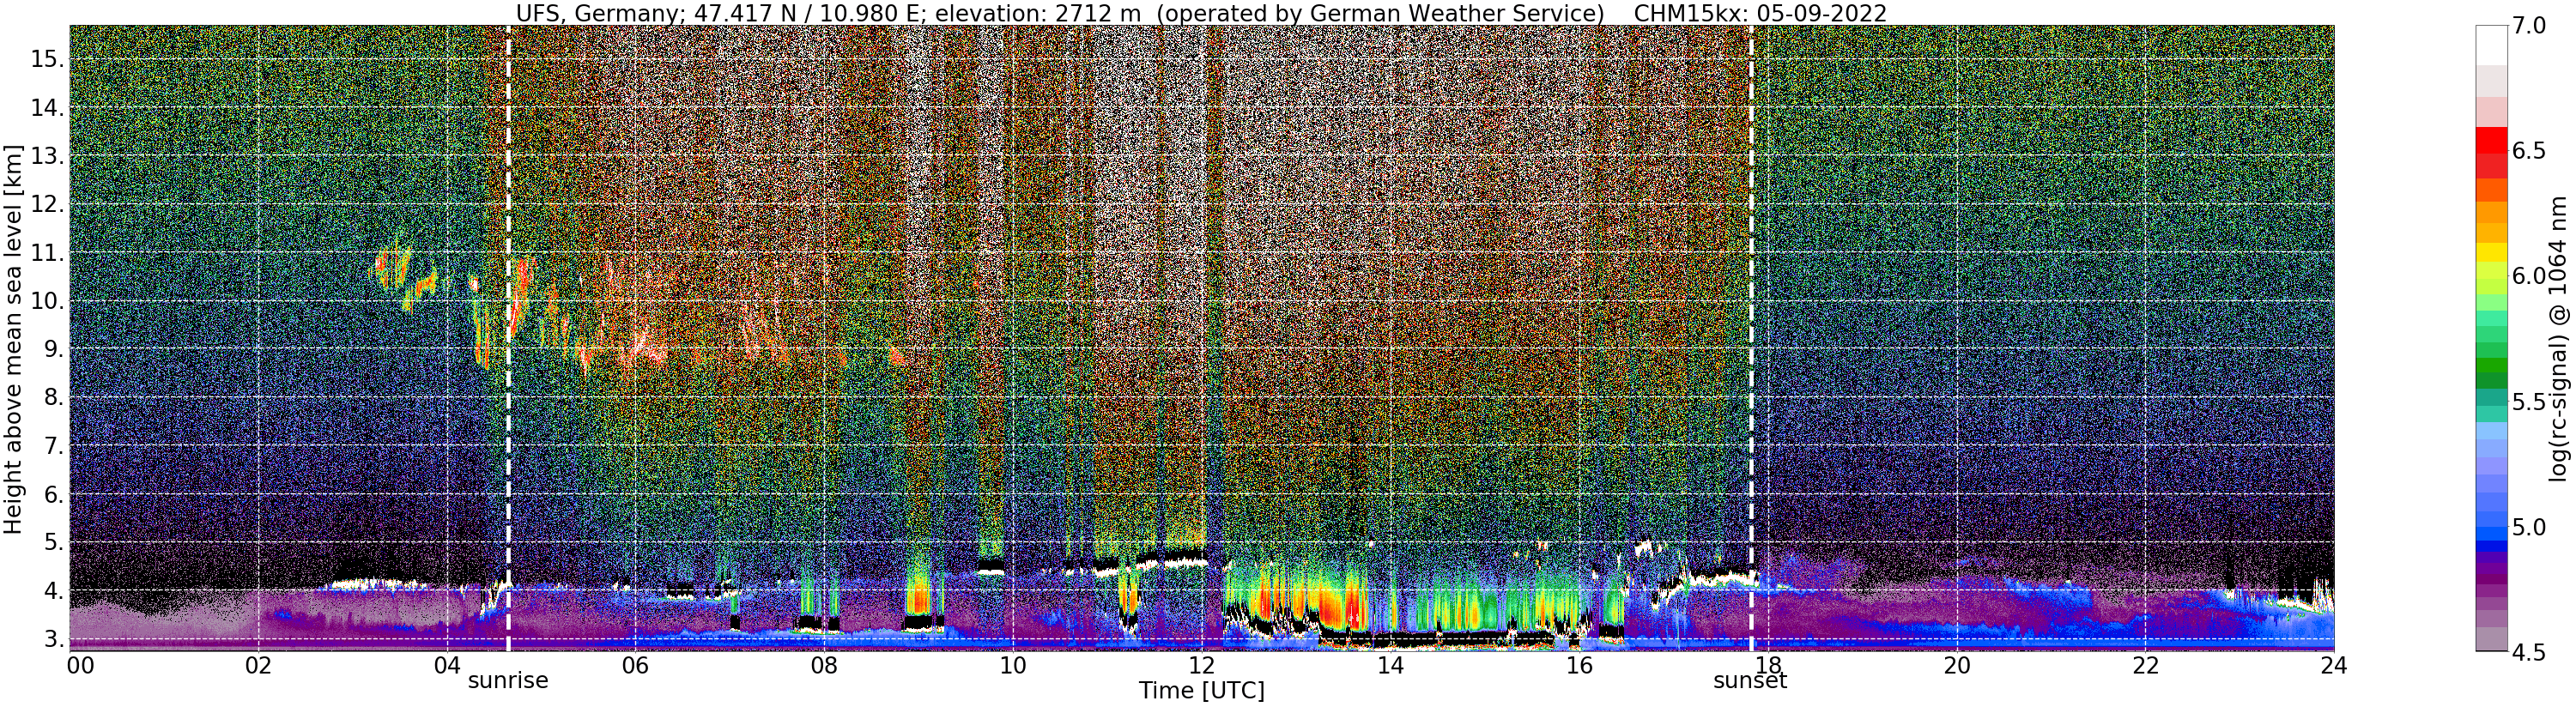Click the 08 tick on the time axis
The height and width of the screenshot is (707, 2576).
point(824,665)
